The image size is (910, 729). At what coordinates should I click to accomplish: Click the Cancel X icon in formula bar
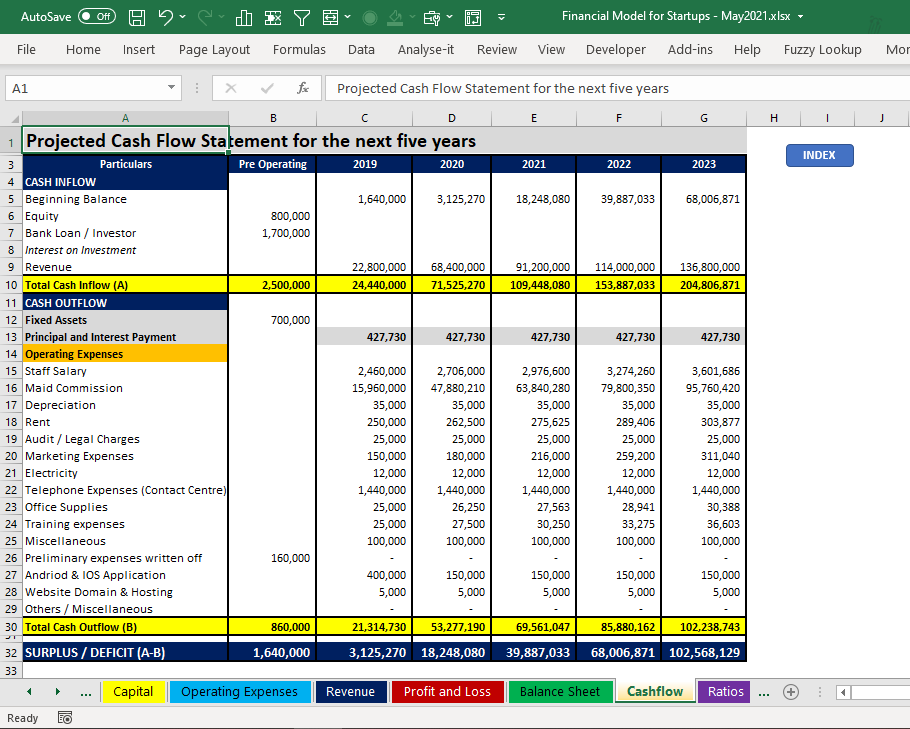point(230,88)
